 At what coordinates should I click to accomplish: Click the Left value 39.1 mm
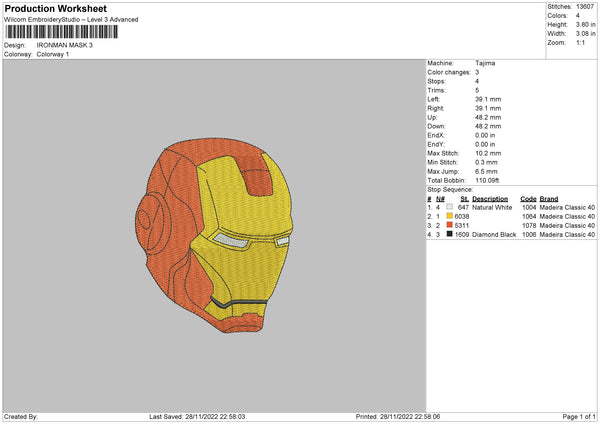coord(488,99)
